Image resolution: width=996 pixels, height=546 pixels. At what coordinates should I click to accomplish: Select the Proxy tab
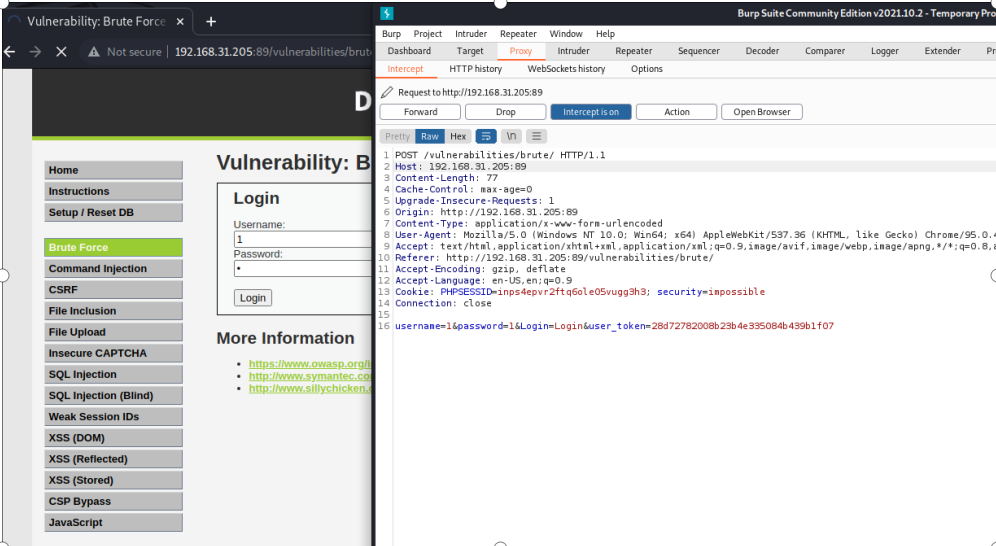(521, 51)
